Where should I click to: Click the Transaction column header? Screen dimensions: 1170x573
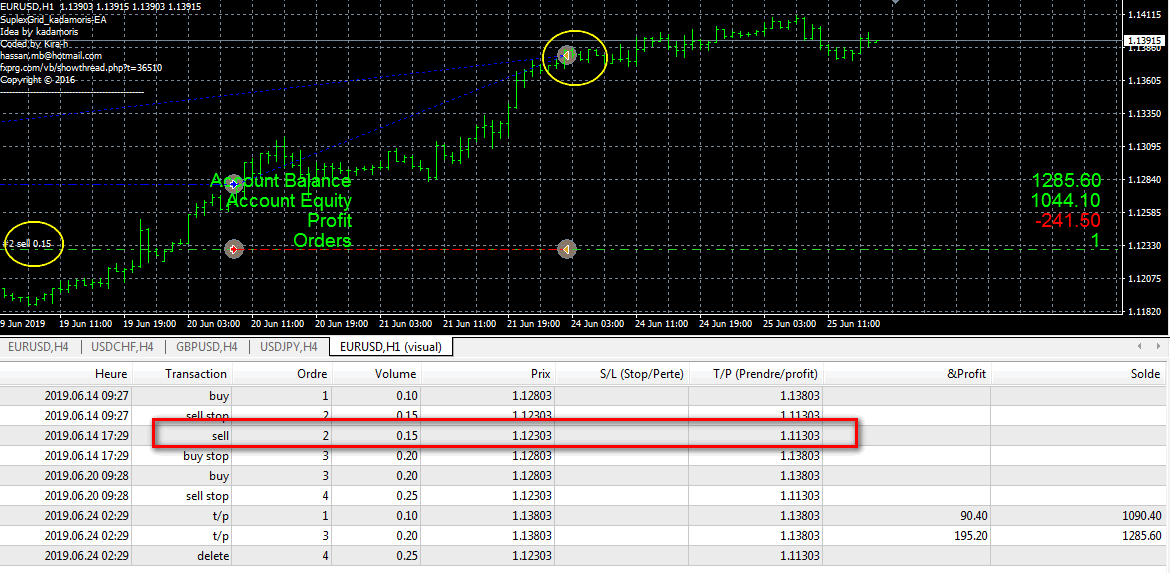(196, 374)
